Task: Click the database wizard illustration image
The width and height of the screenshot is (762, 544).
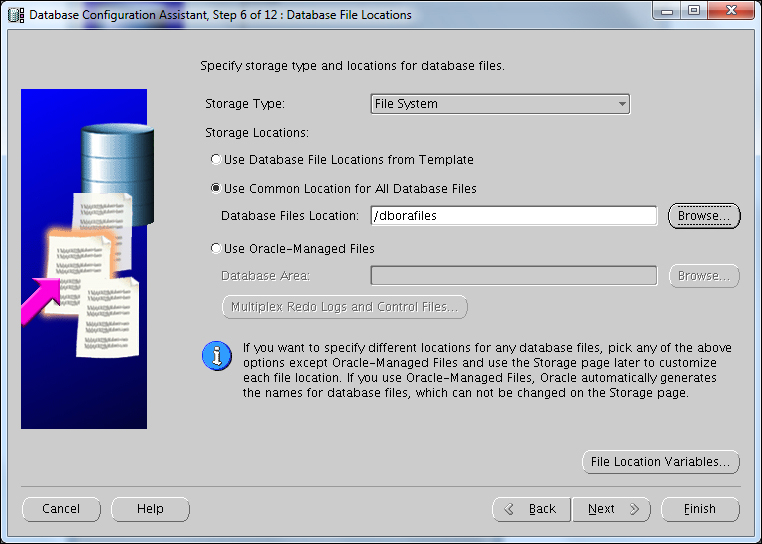Action: pyautogui.click(x=84, y=259)
